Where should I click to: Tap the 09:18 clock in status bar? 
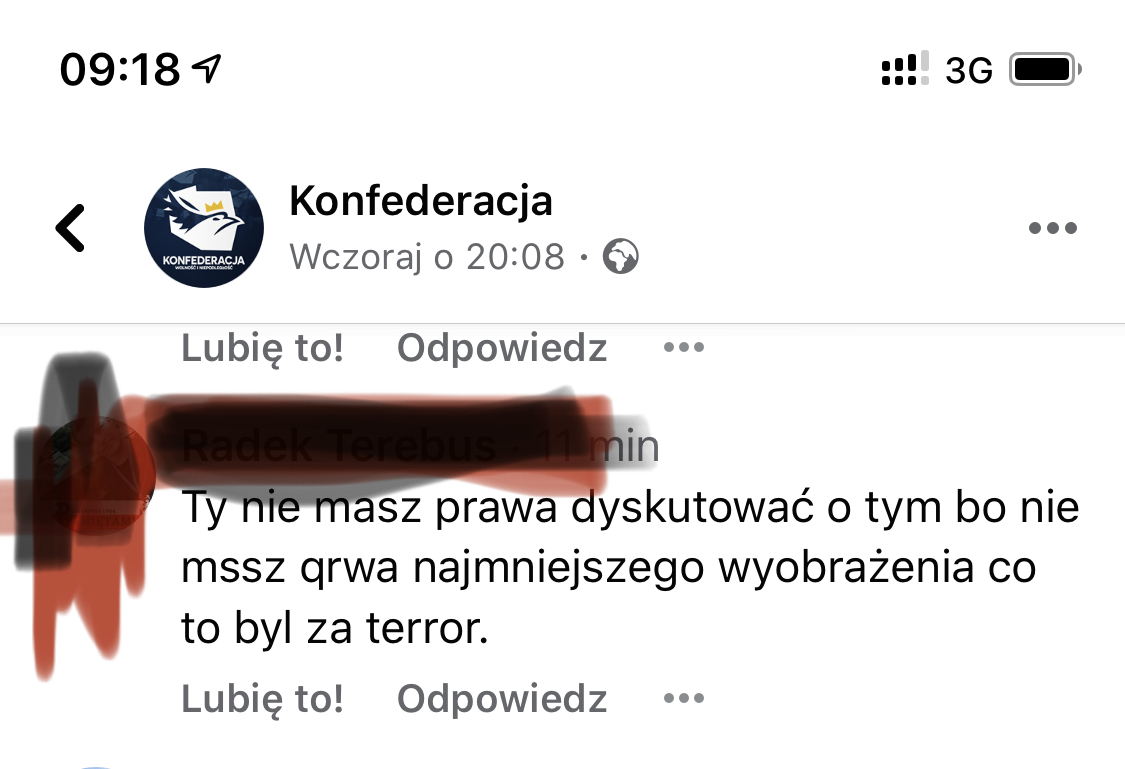(120, 70)
